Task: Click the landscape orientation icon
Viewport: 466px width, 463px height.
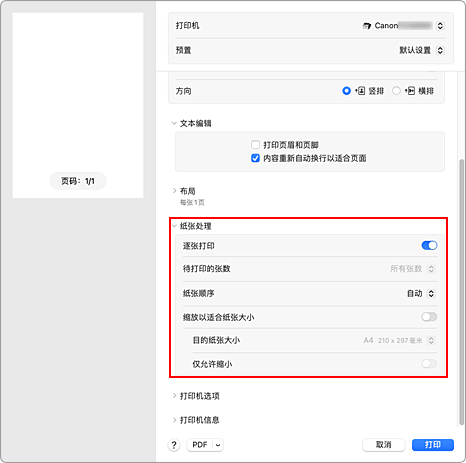Action: pyautogui.click(x=410, y=91)
